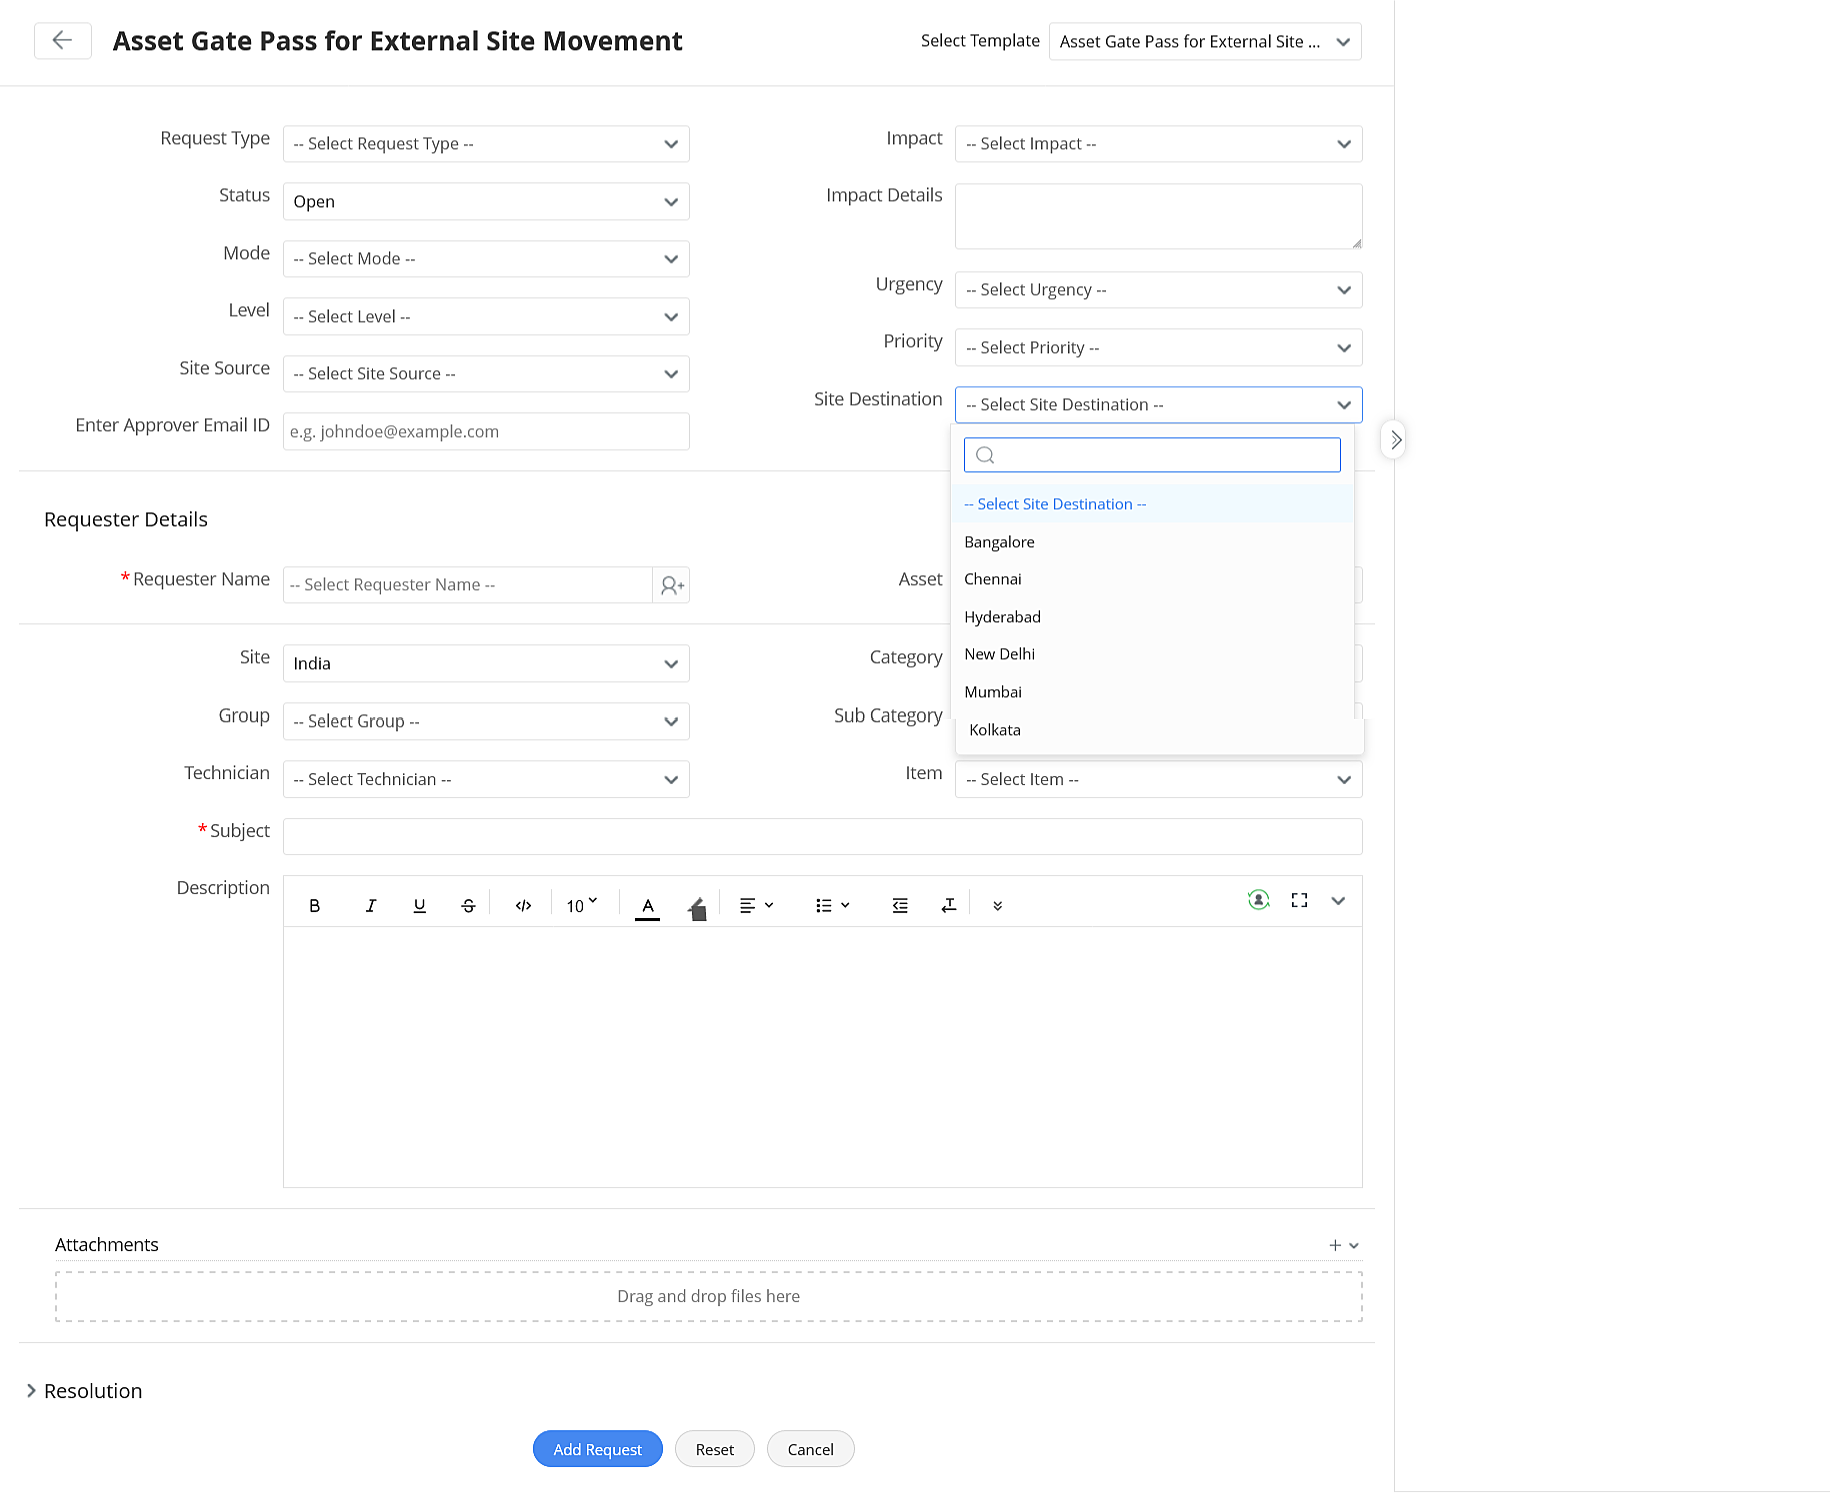Apply strikethrough text formatting
The width and height of the screenshot is (1830, 1493).
coord(468,906)
